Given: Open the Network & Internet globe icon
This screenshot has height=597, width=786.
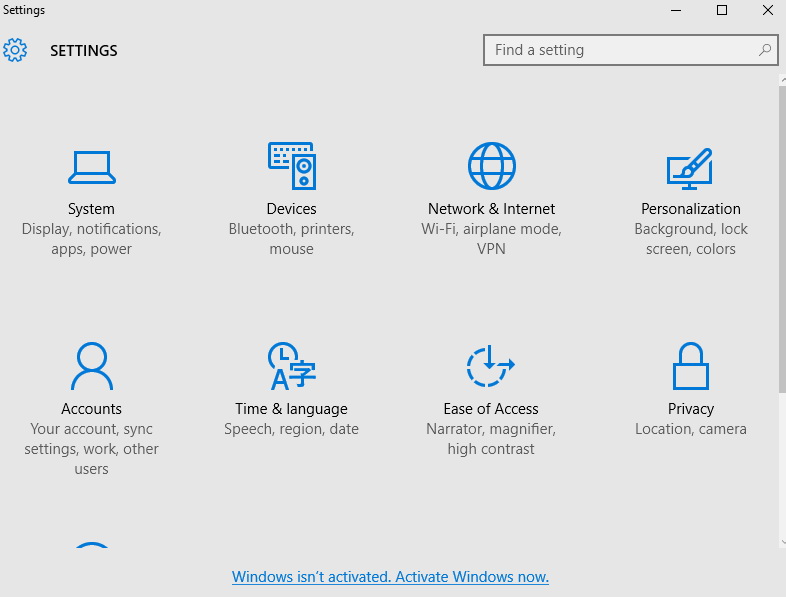Looking at the screenshot, I should [x=491, y=166].
